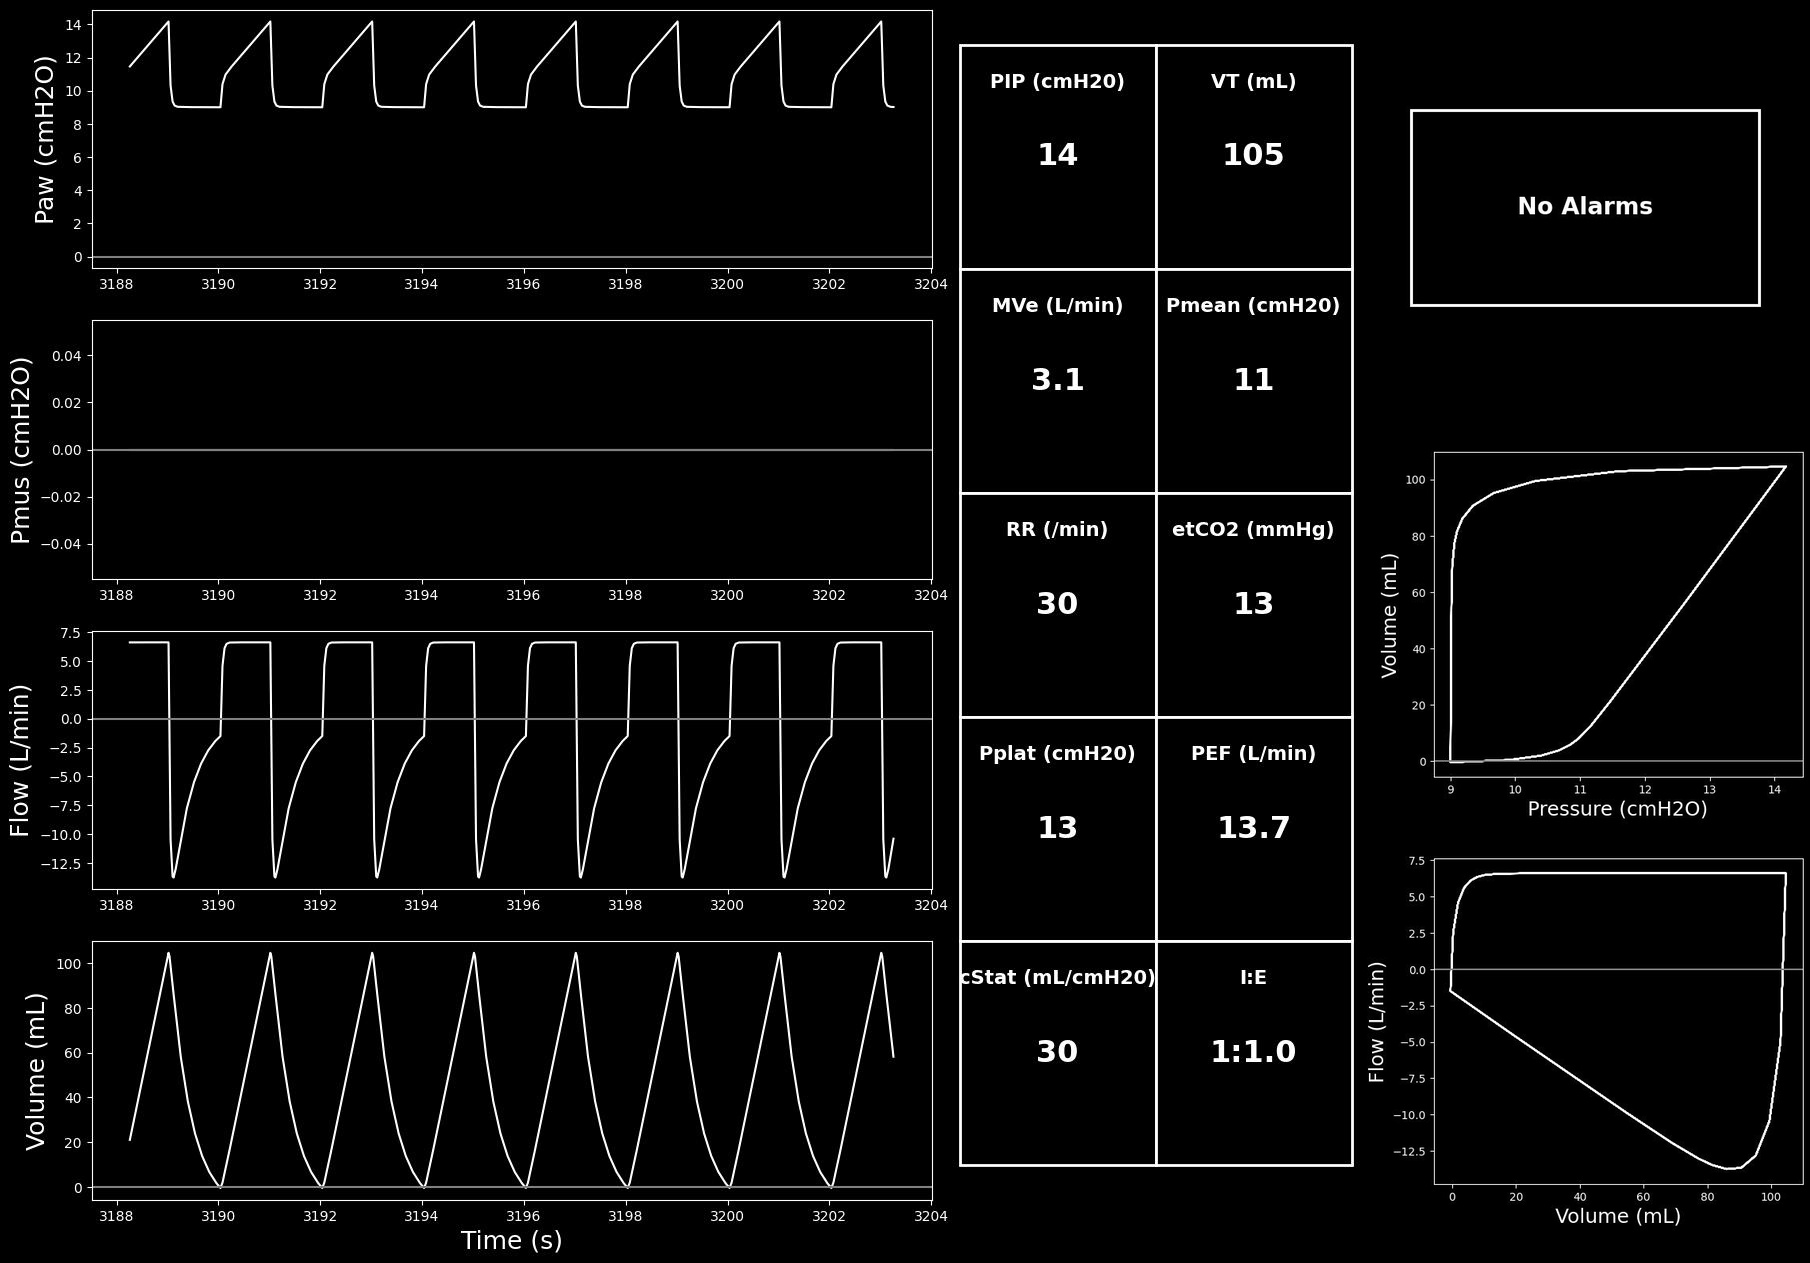Select the I:E ratio tile
The width and height of the screenshot is (1810, 1263).
1254,1053
